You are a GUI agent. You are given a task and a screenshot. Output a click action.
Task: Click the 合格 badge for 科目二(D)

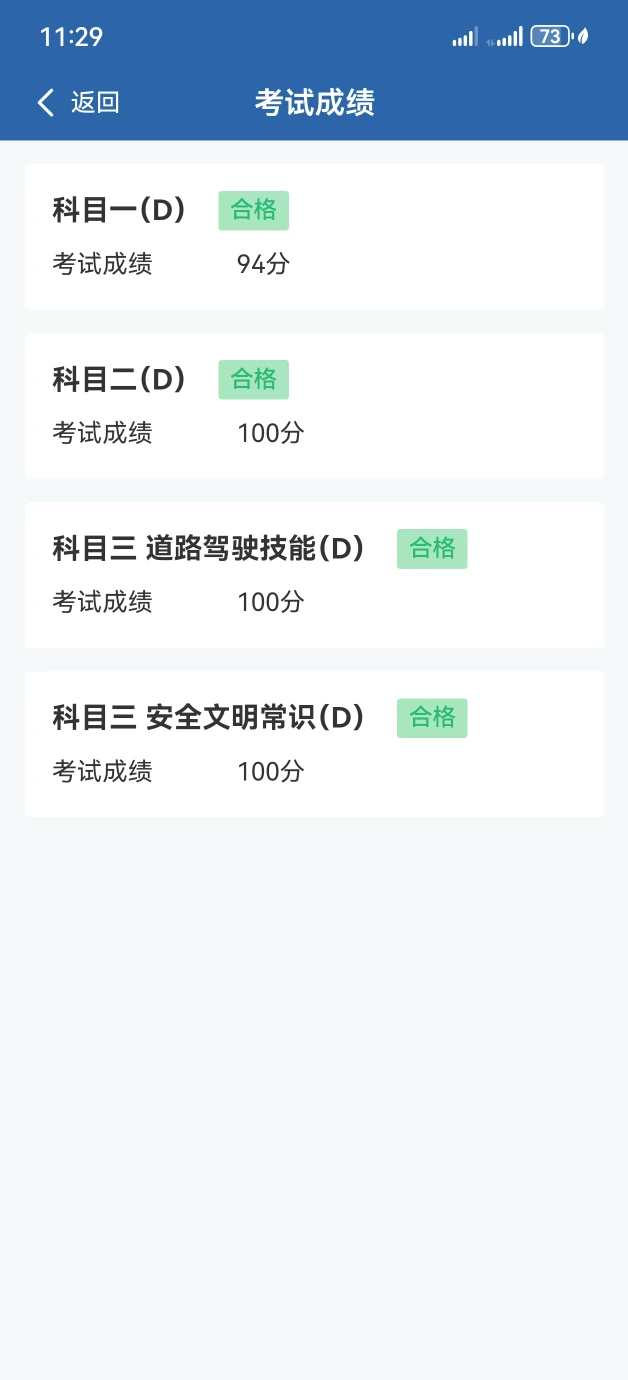tap(254, 379)
